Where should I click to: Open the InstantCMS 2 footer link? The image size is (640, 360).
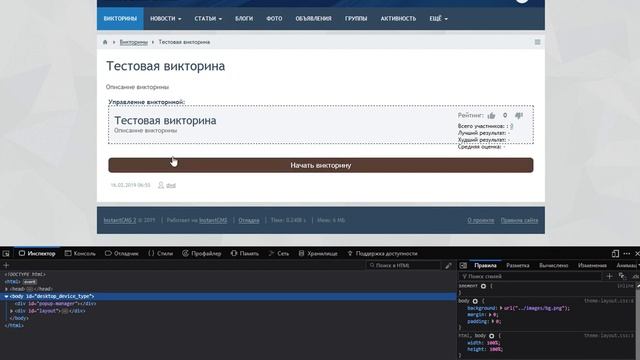point(120,220)
